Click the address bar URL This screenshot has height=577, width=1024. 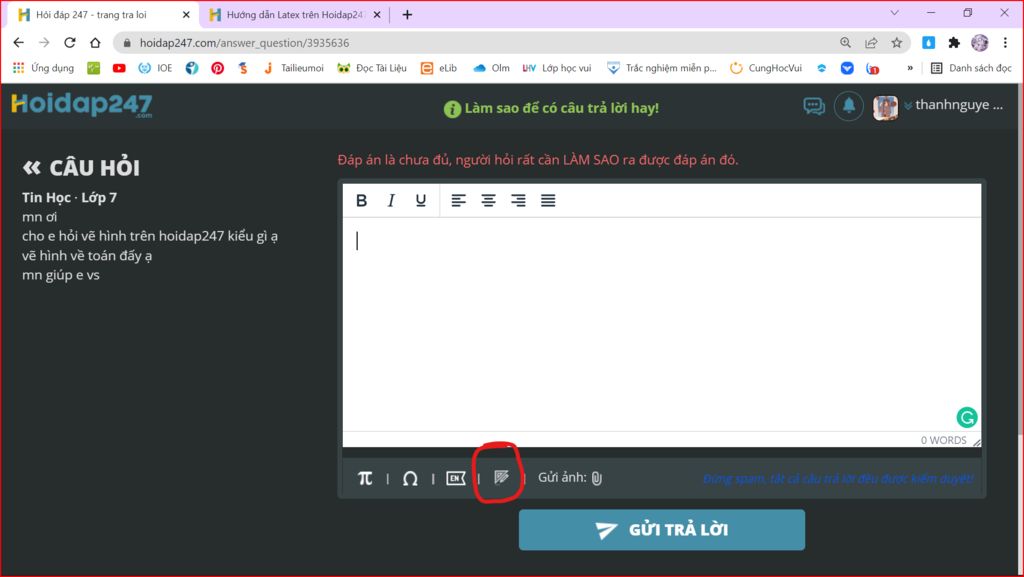coord(244,43)
